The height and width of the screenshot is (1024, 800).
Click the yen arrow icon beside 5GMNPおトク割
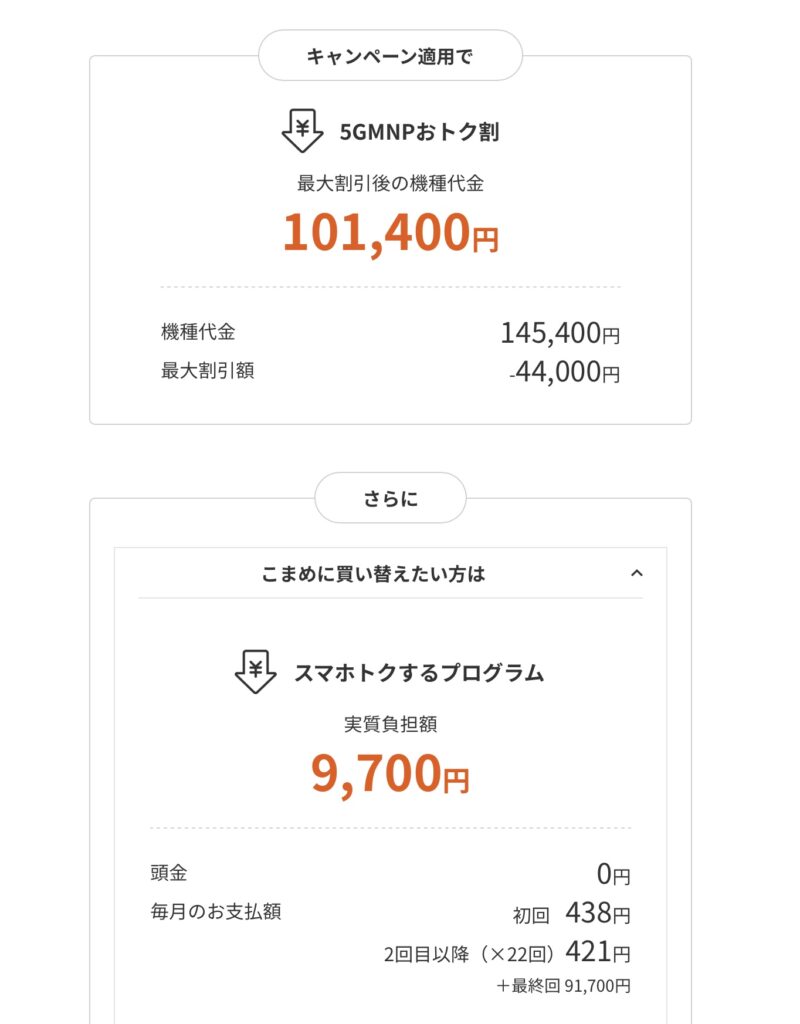302,132
